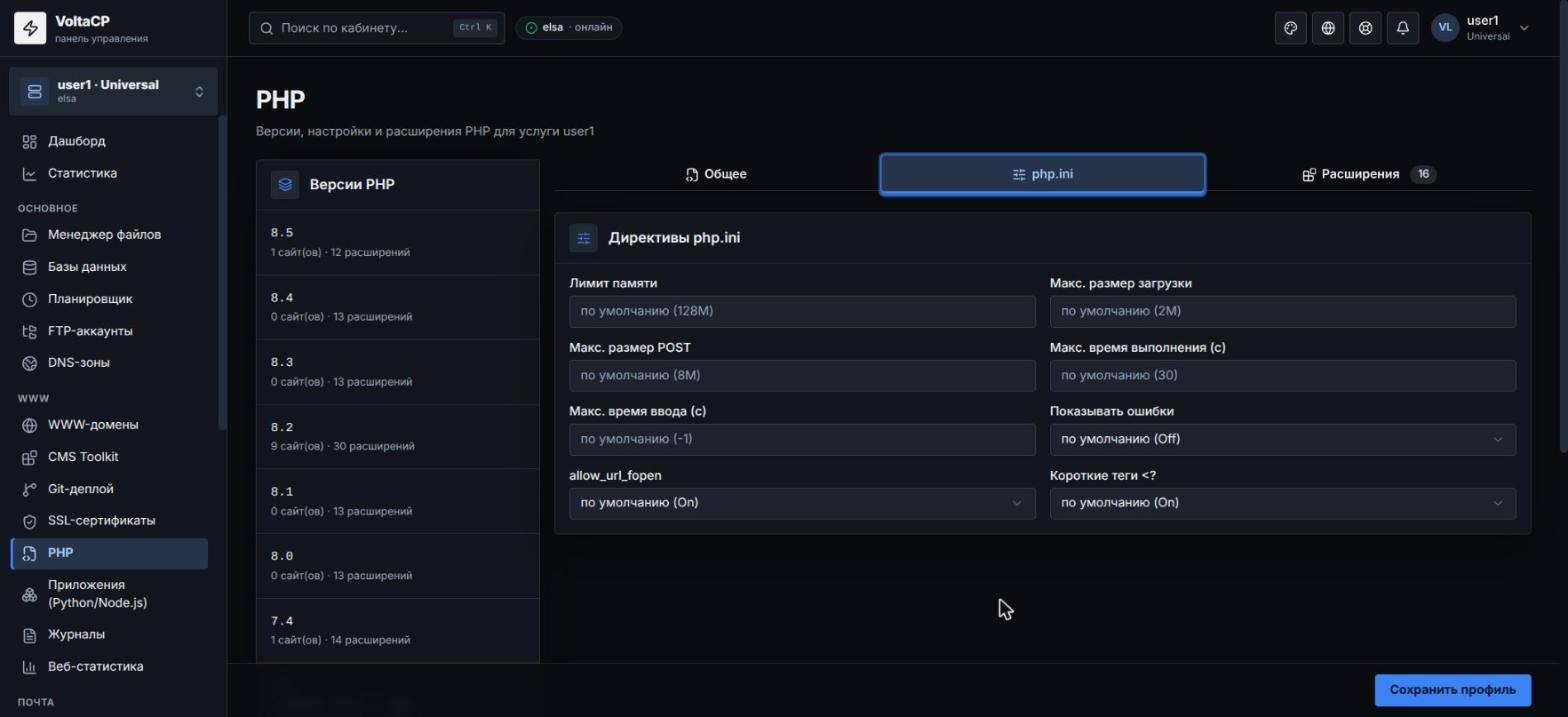Switch to the Общее tab

pyautogui.click(x=716, y=174)
